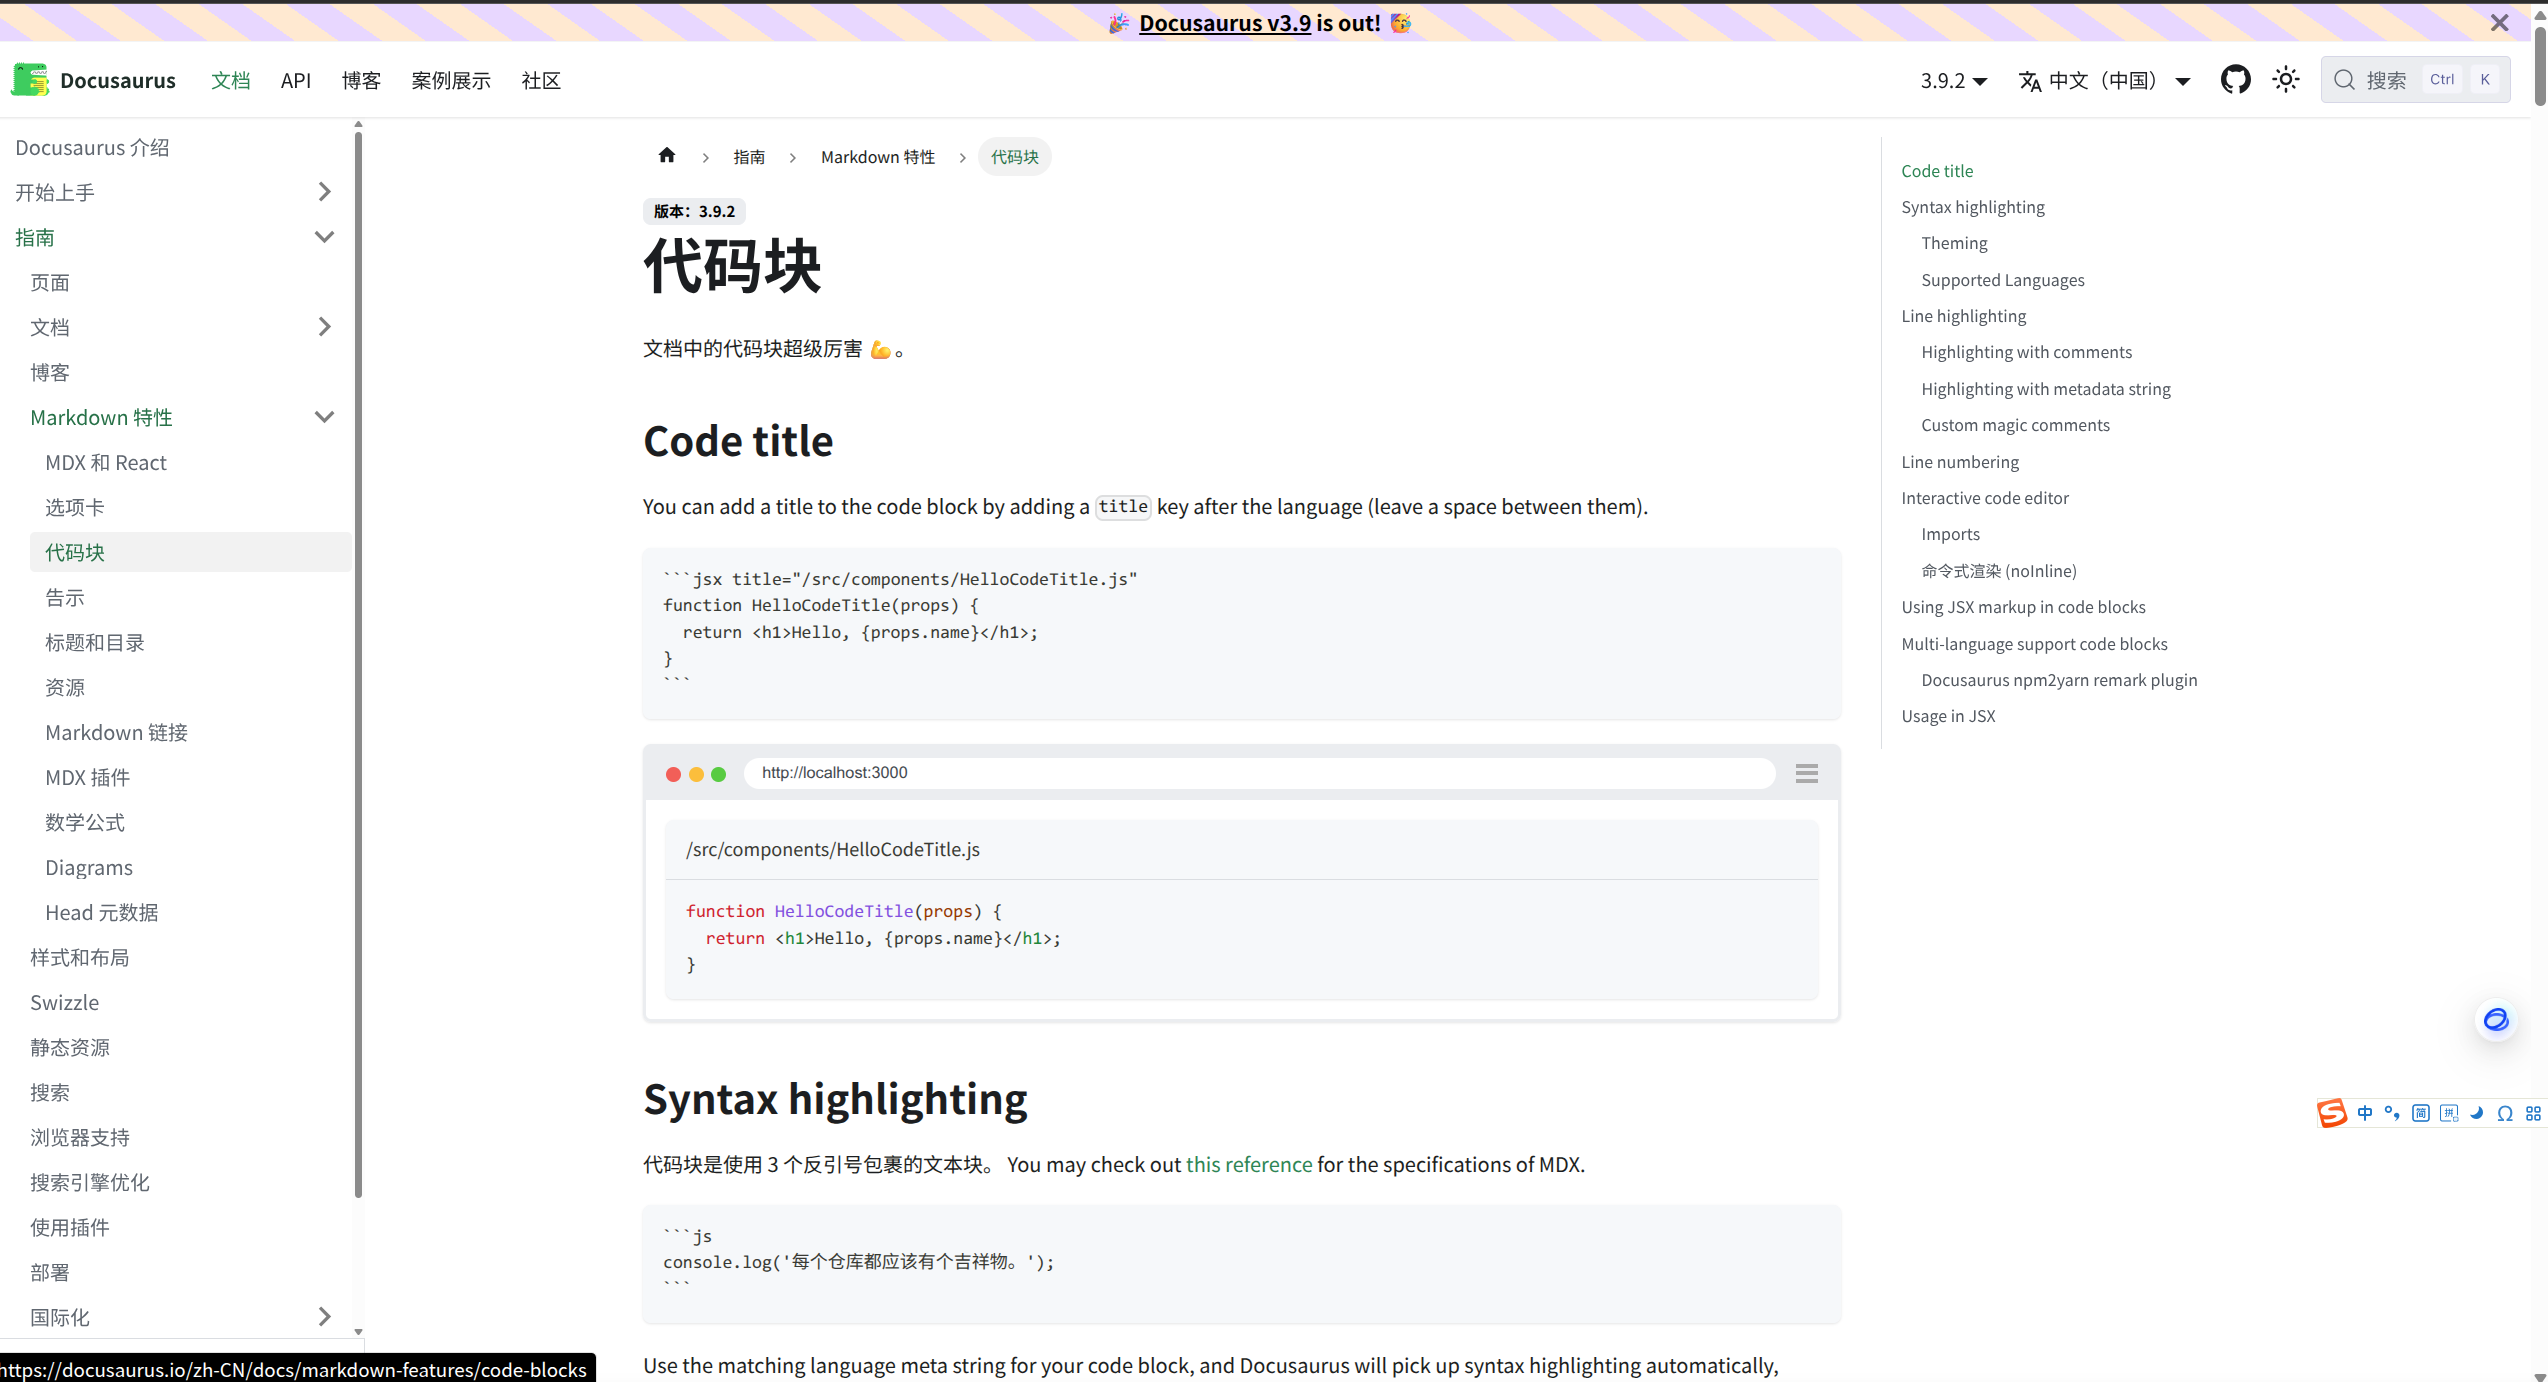Click the Sogou input method S icon
The height and width of the screenshot is (1382, 2548).
point(2332,1113)
